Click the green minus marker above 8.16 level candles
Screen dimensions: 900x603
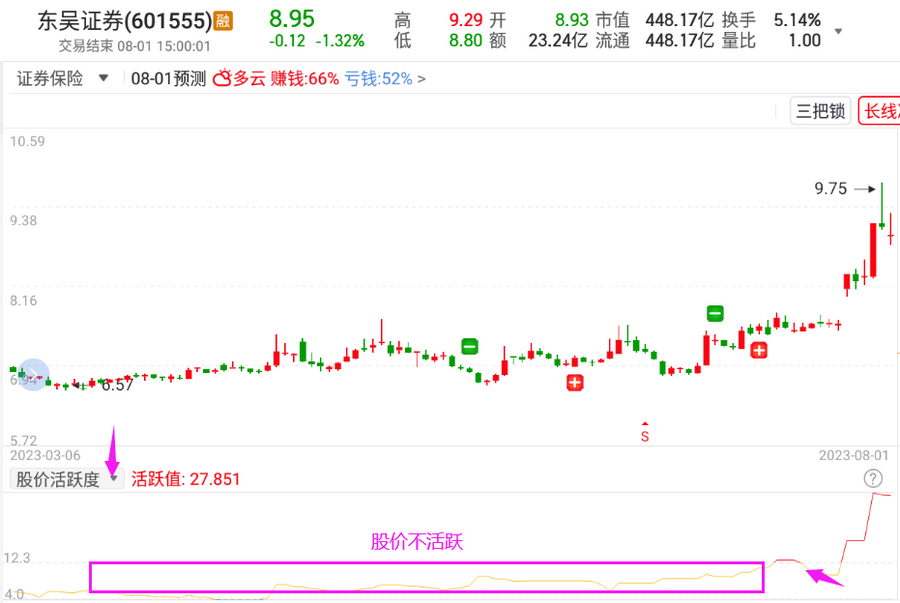tap(715, 313)
